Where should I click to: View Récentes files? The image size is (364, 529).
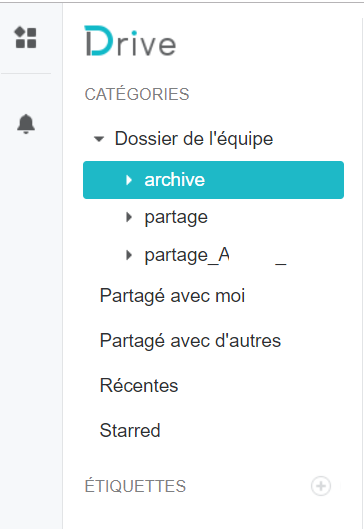(x=139, y=385)
